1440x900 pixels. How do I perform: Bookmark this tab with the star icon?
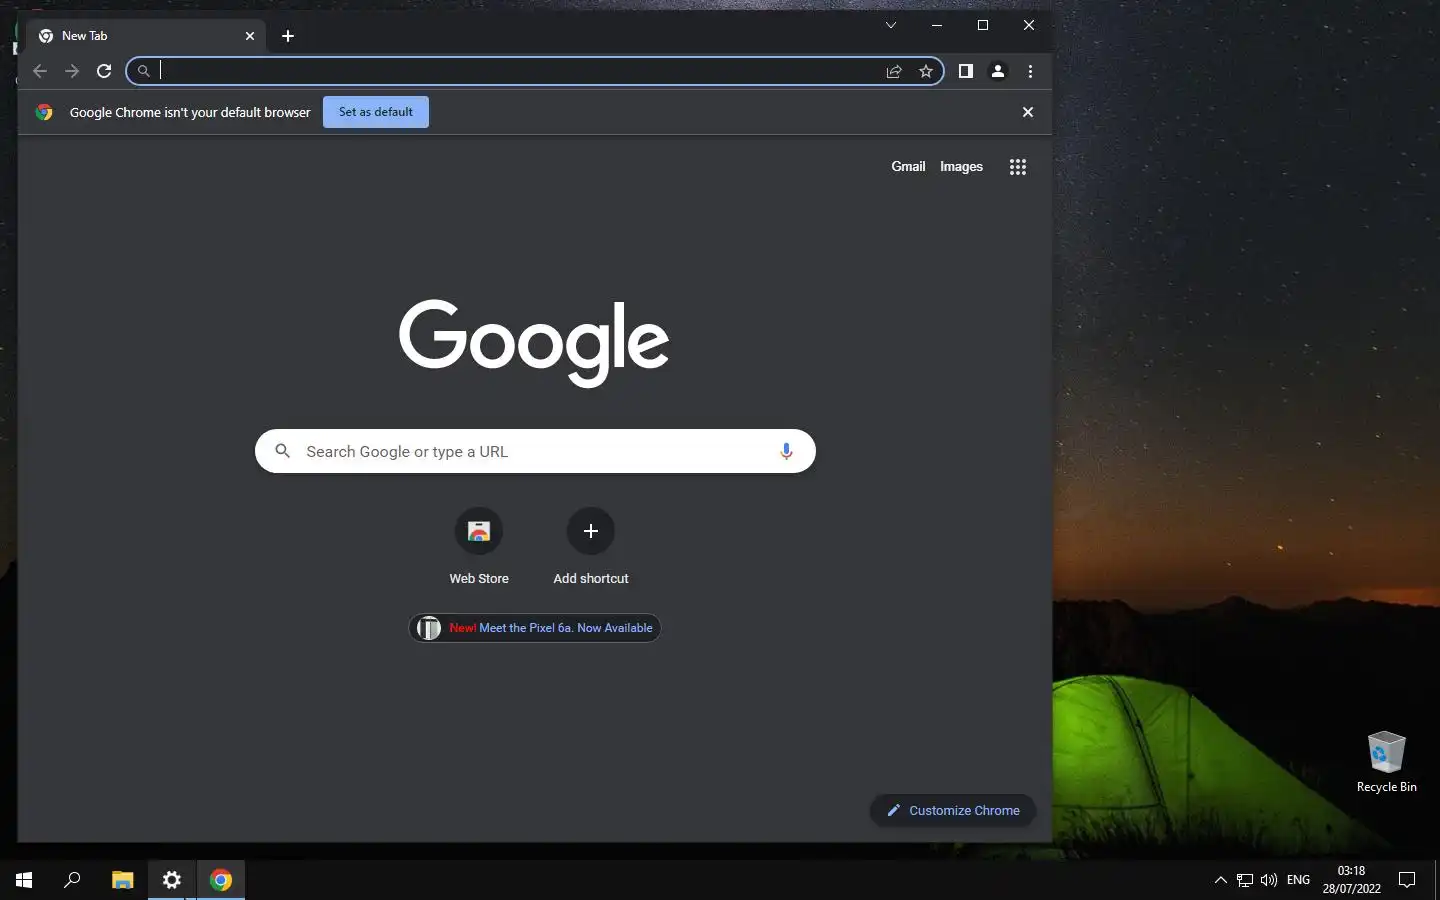pyautogui.click(x=926, y=71)
